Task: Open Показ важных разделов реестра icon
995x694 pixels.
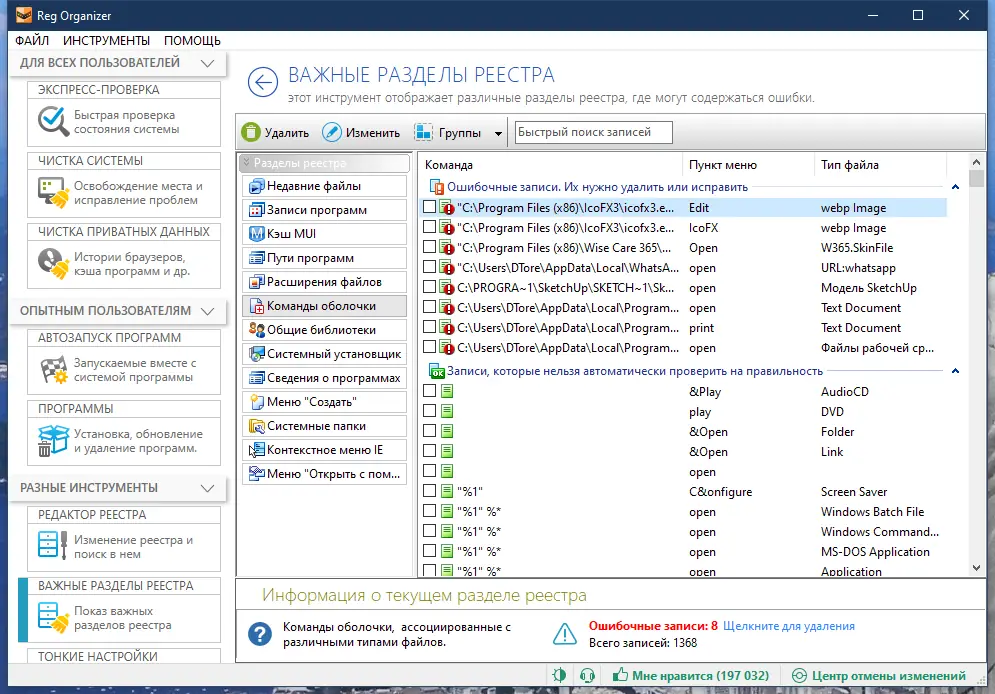Action: point(53,617)
